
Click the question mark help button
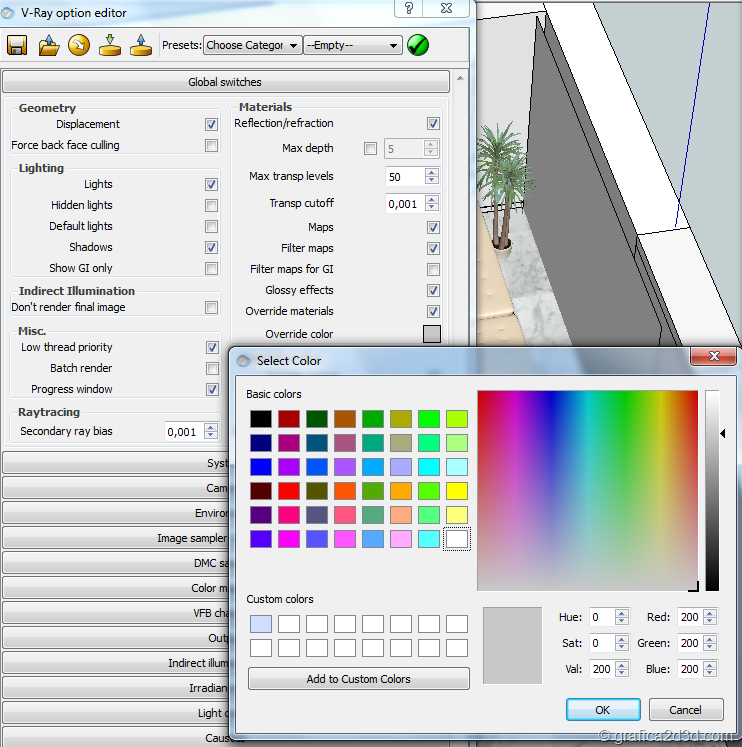(409, 8)
